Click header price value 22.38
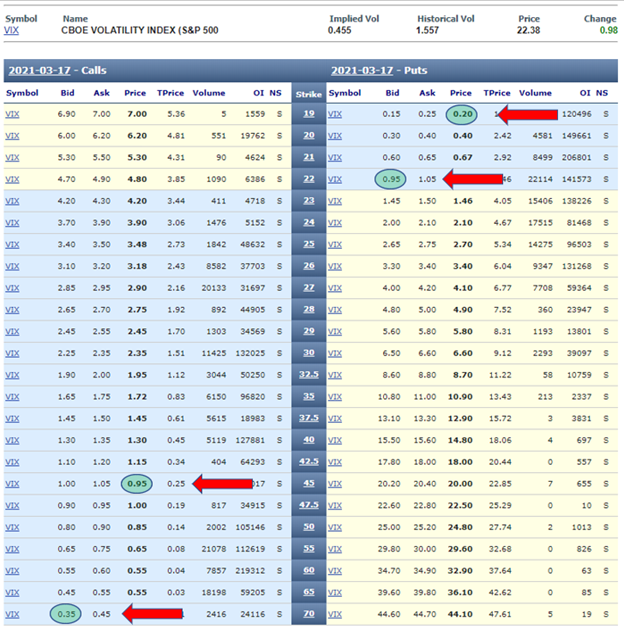Screen dimensions: 624x630 [528, 31]
